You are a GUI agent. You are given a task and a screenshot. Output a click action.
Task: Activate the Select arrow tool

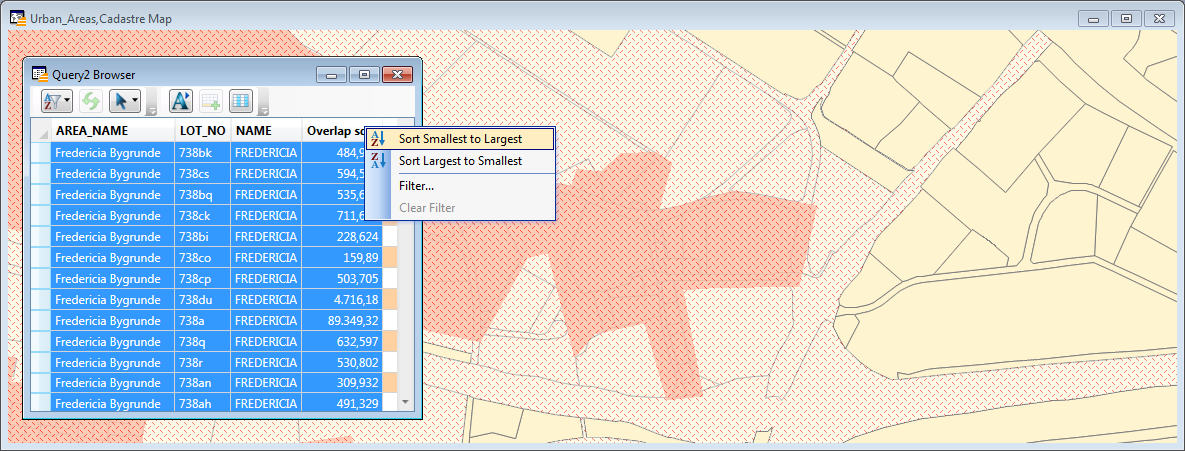(x=120, y=100)
